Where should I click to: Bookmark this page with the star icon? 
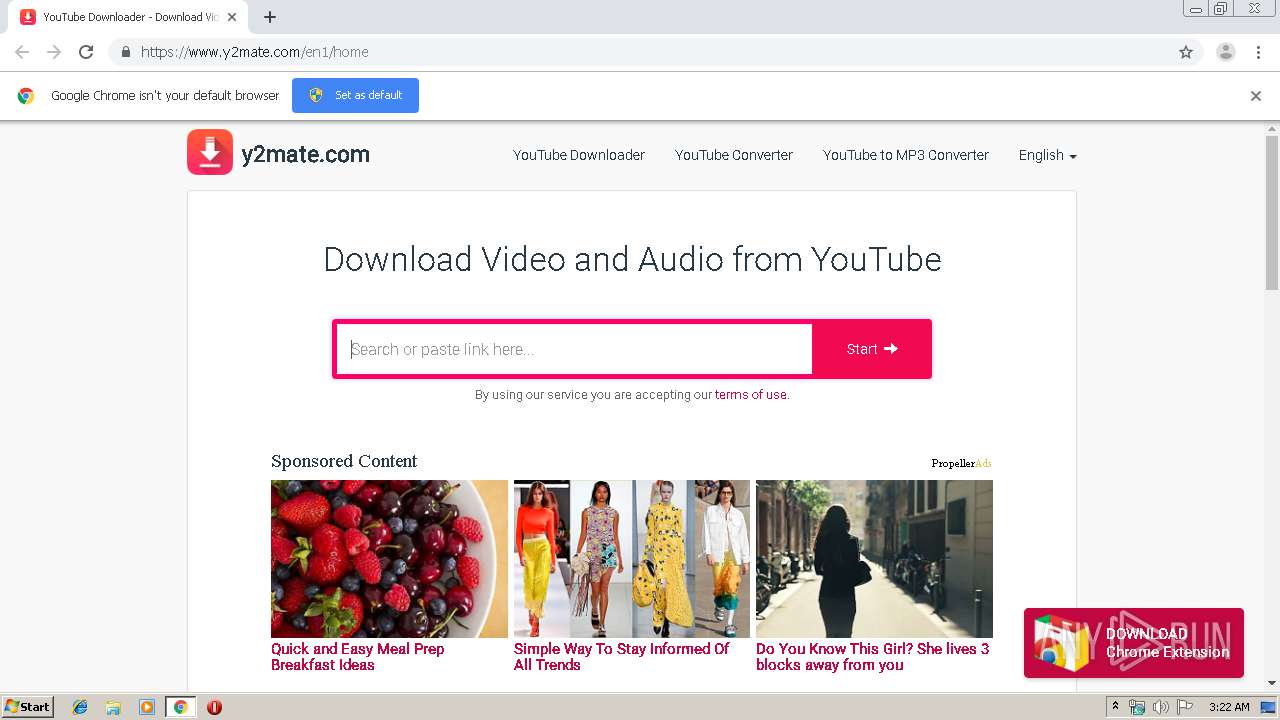tap(1186, 52)
